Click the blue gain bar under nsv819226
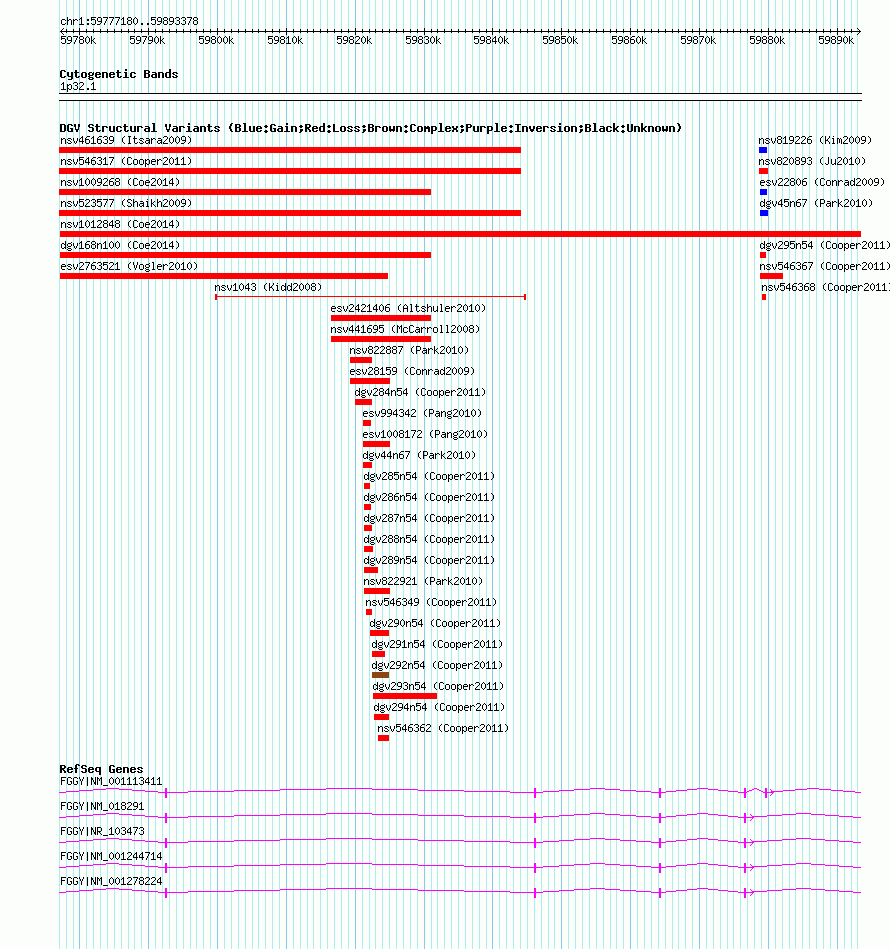The height and width of the screenshot is (949, 890). click(x=763, y=150)
